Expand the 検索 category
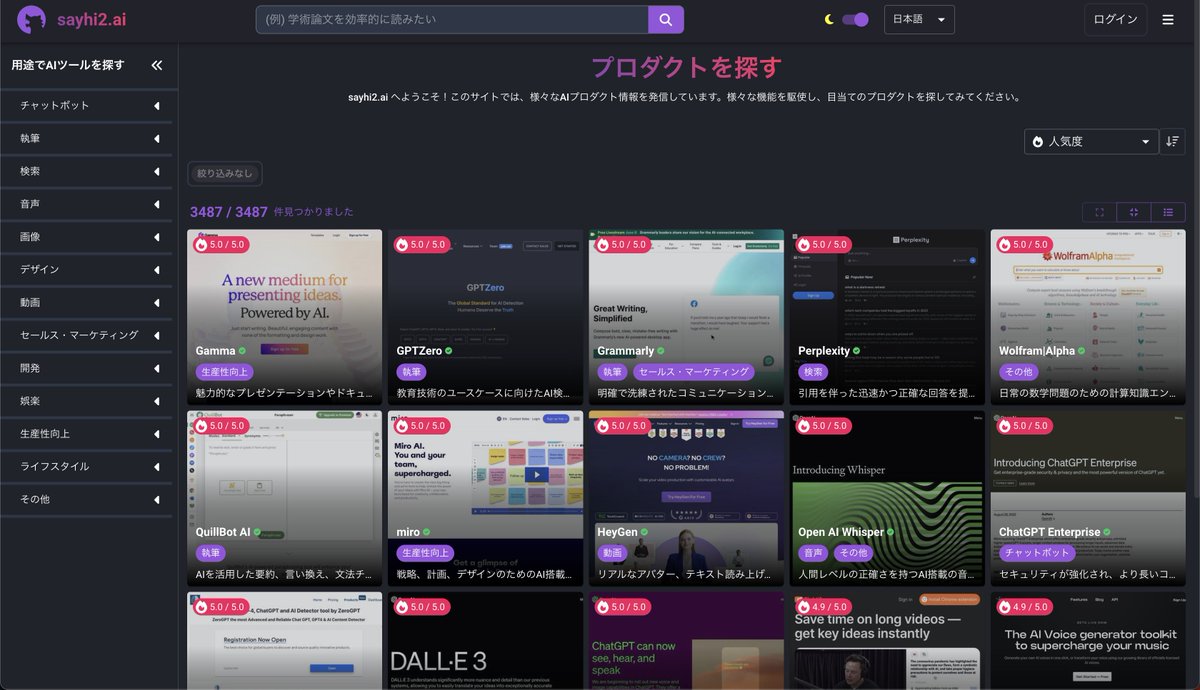The width and height of the screenshot is (1200, 690). click(89, 171)
